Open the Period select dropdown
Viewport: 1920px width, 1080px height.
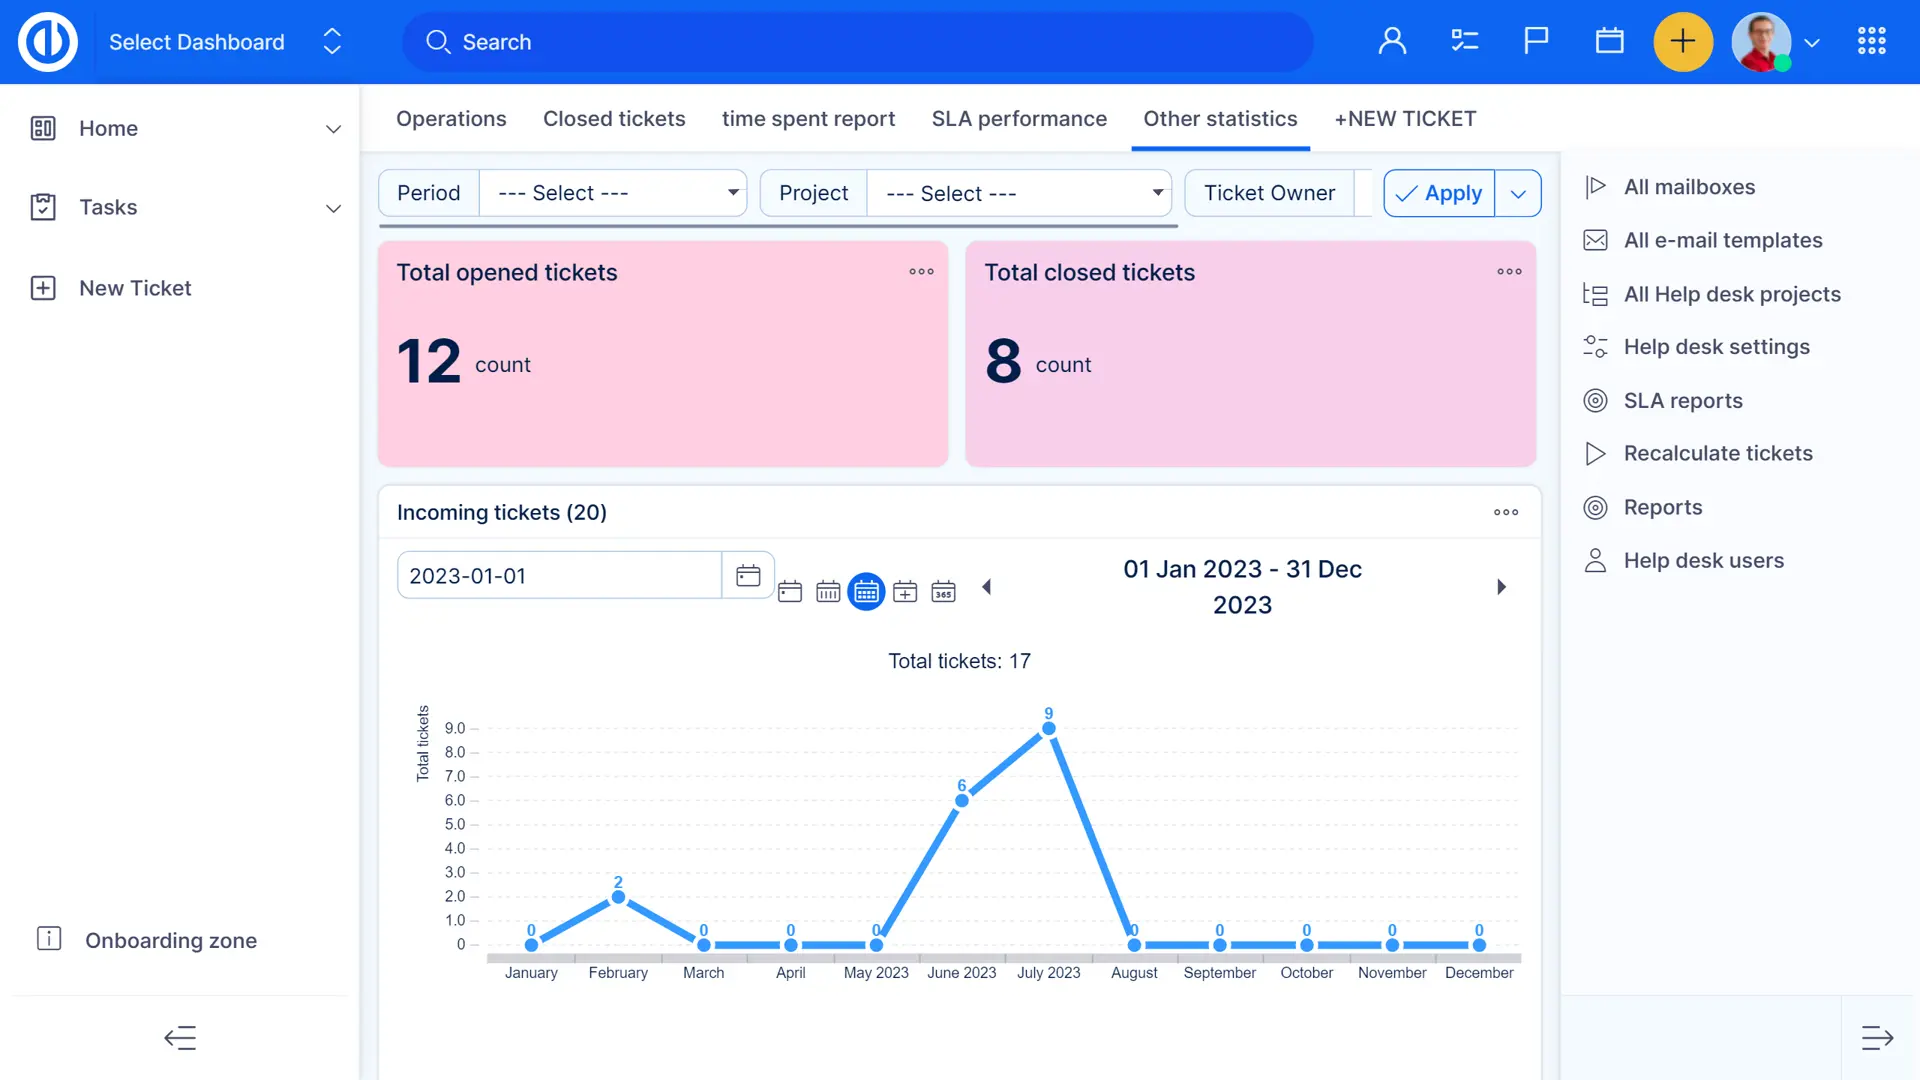(613, 193)
